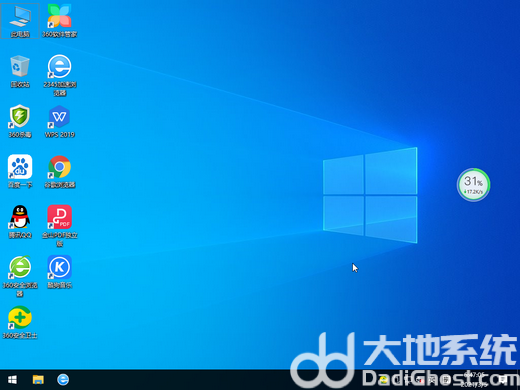This screenshot has height=390, width=520.
Task: Select the This PC desktop icon
Action: pos(20,21)
